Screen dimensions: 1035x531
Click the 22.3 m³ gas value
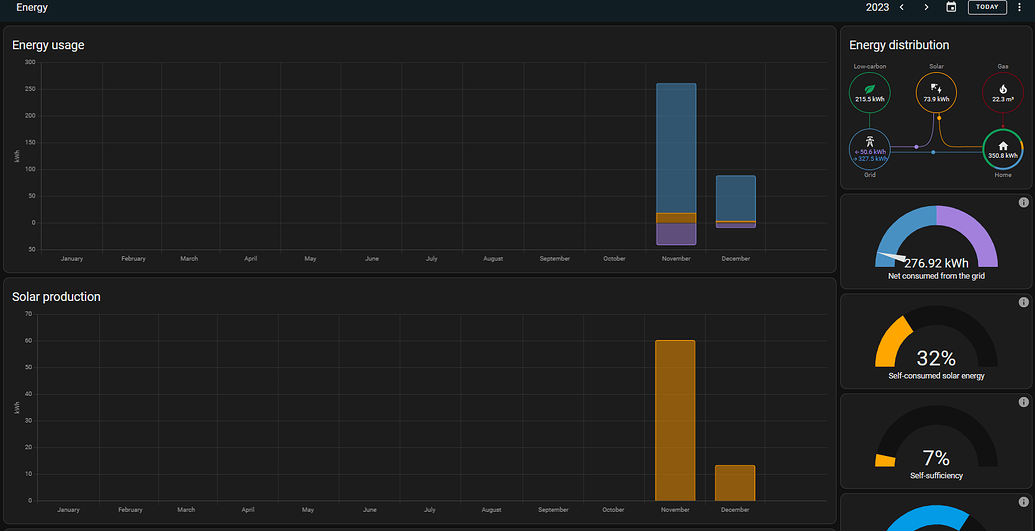tap(1003, 99)
